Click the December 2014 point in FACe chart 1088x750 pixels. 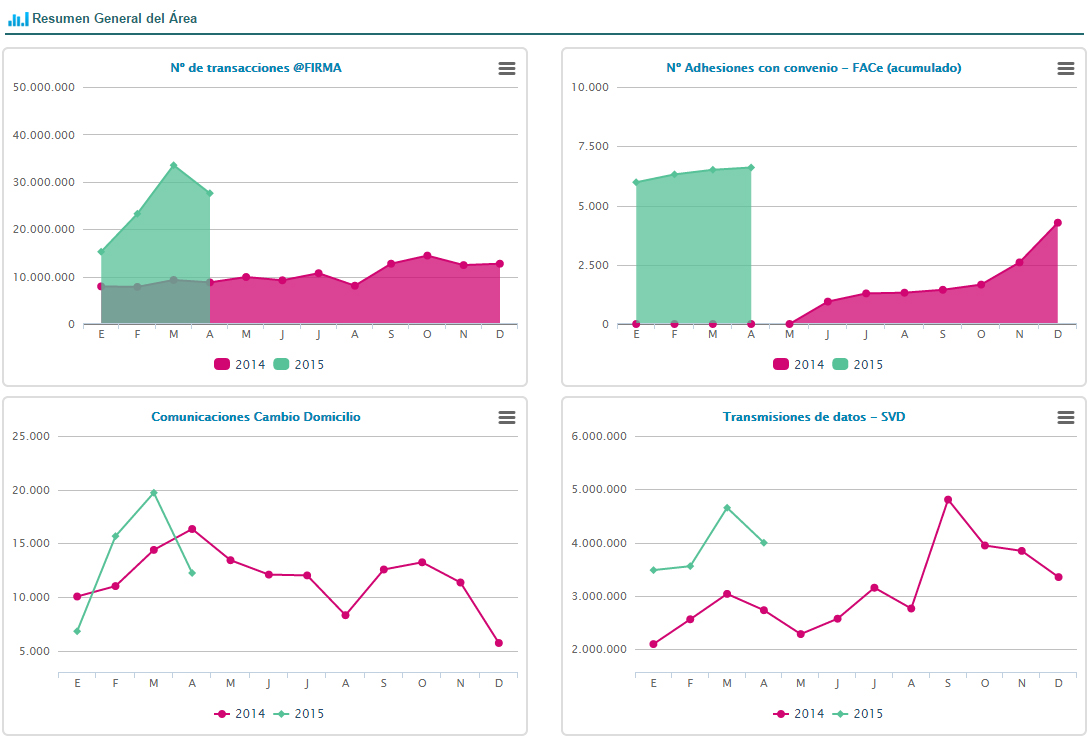1057,223
